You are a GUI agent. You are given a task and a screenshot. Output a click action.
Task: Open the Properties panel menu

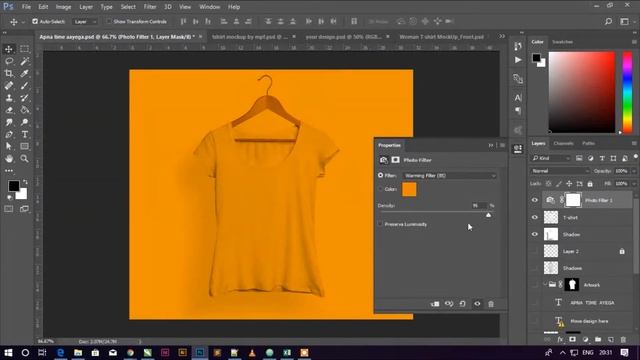pyautogui.click(x=502, y=145)
